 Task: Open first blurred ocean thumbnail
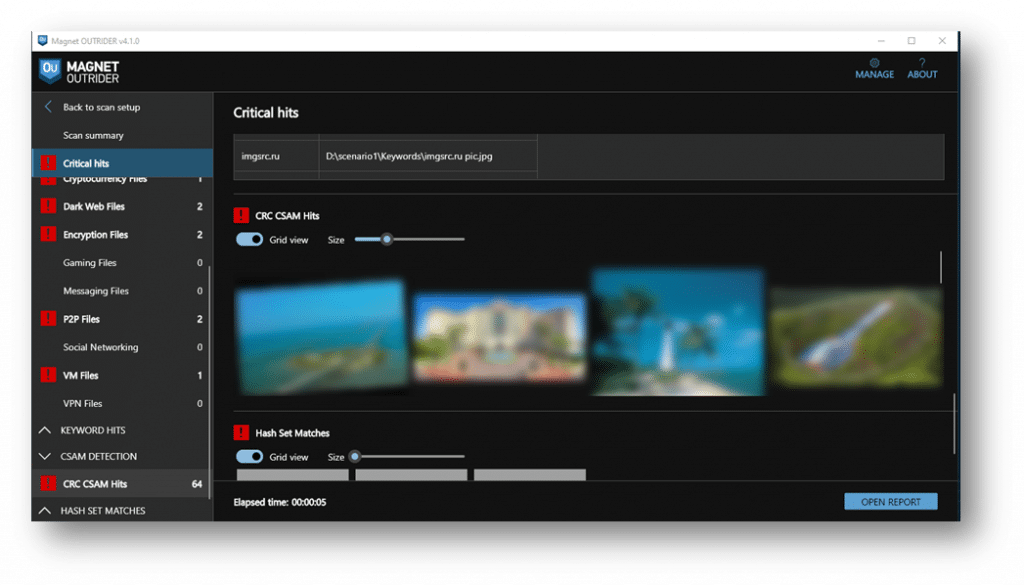click(x=321, y=336)
